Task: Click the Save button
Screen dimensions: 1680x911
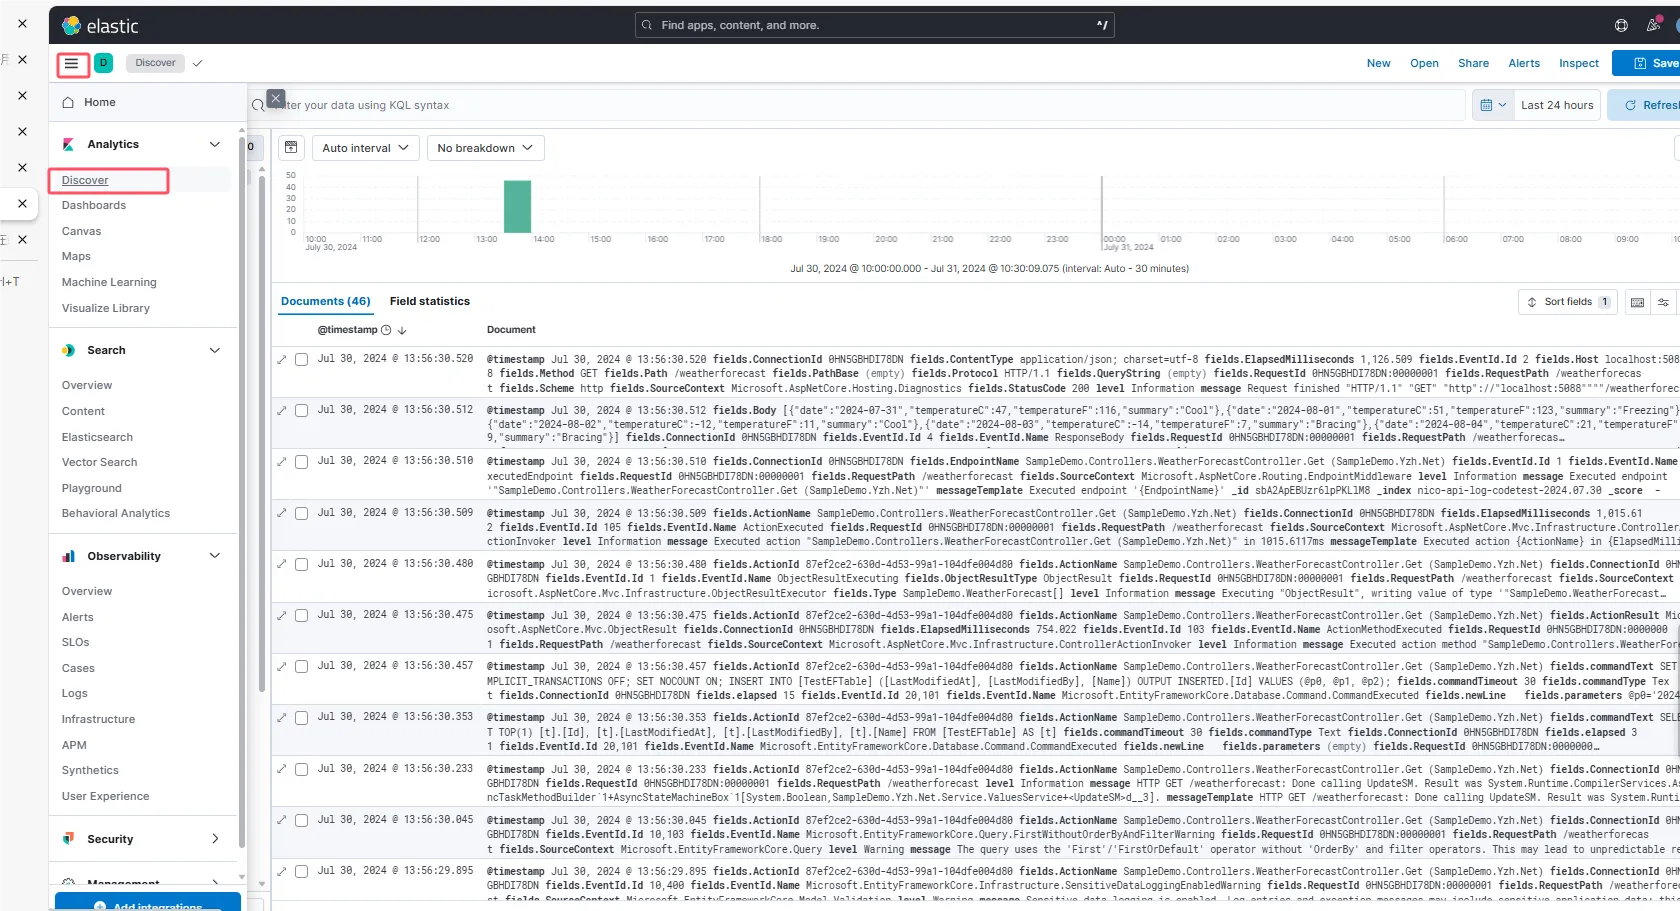Action: 1648,63
